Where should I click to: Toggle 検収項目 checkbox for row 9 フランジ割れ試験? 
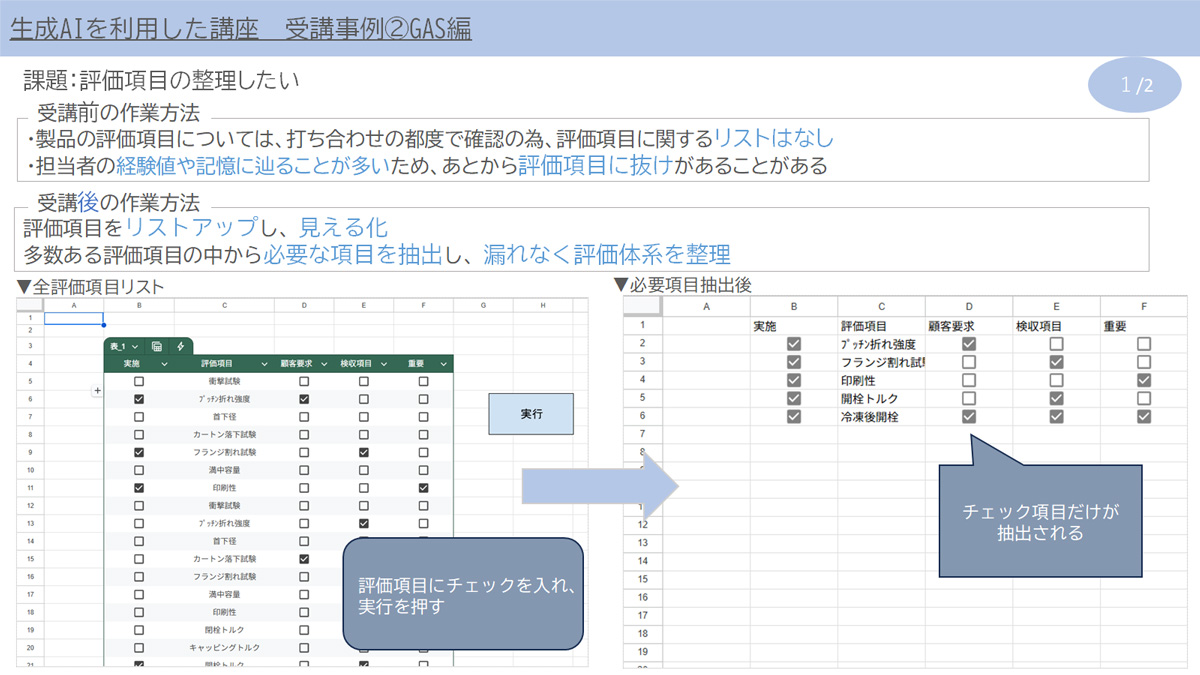tap(363, 452)
